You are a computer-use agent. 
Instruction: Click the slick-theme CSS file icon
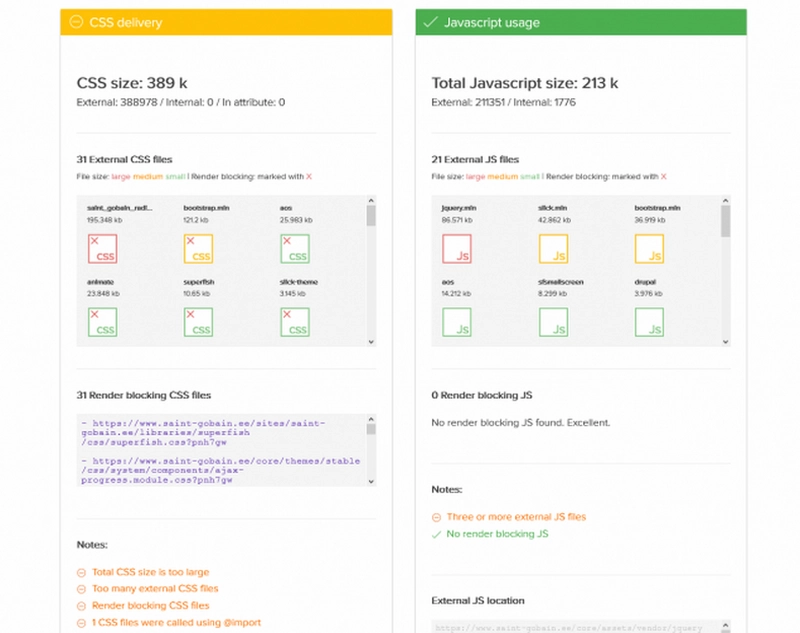295,321
